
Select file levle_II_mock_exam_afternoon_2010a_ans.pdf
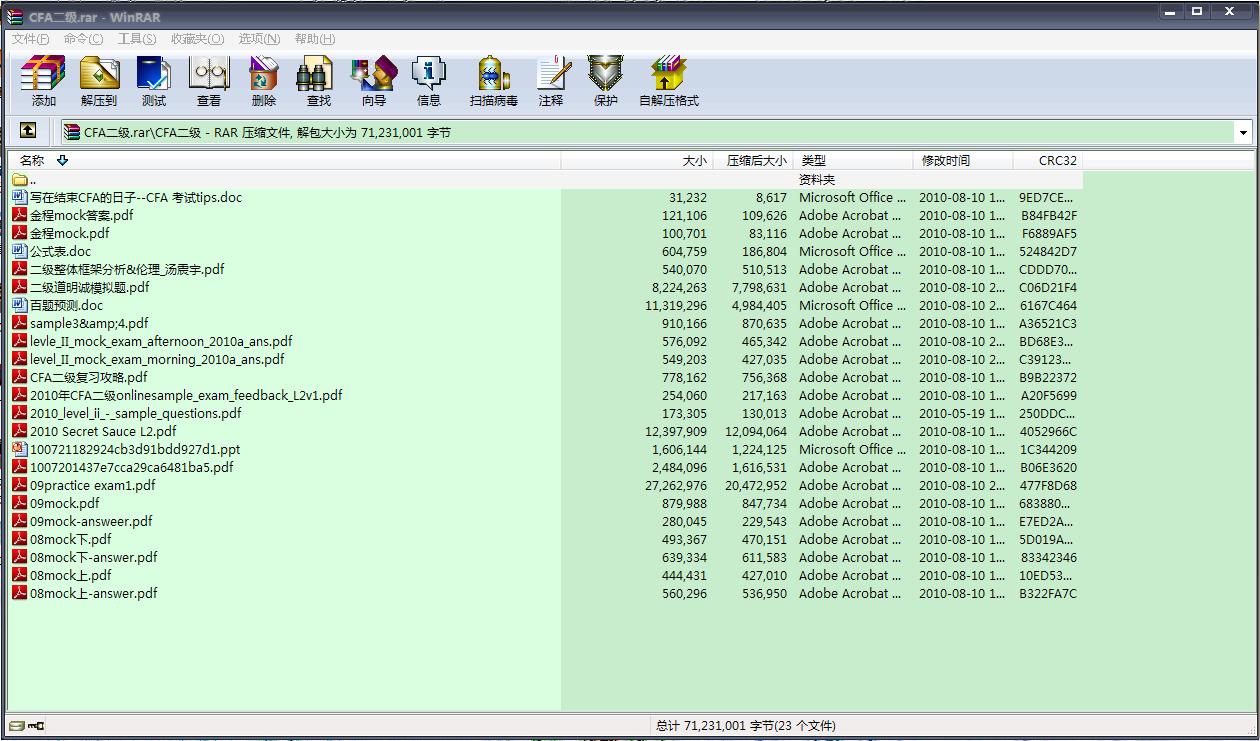[x=161, y=341]
